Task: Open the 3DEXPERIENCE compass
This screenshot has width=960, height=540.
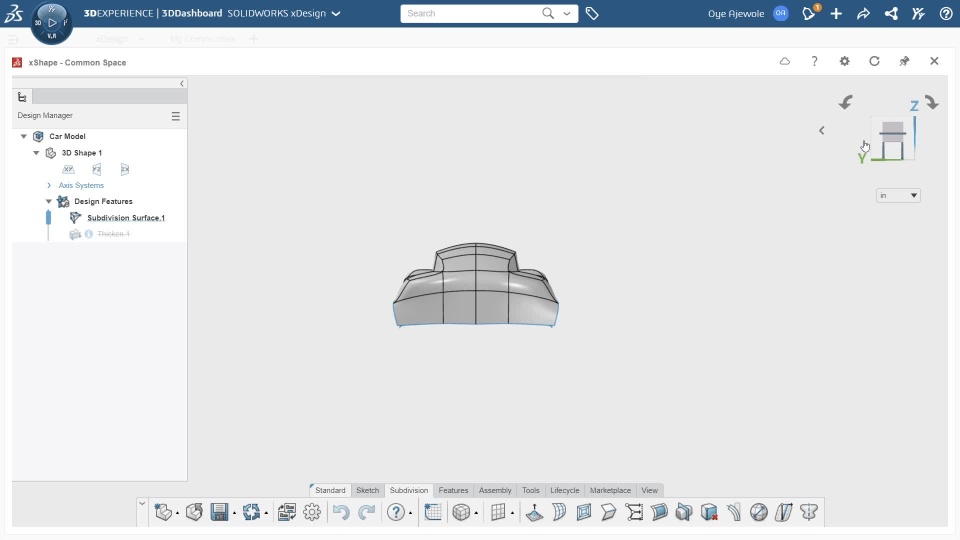Action: coord(52,23)
